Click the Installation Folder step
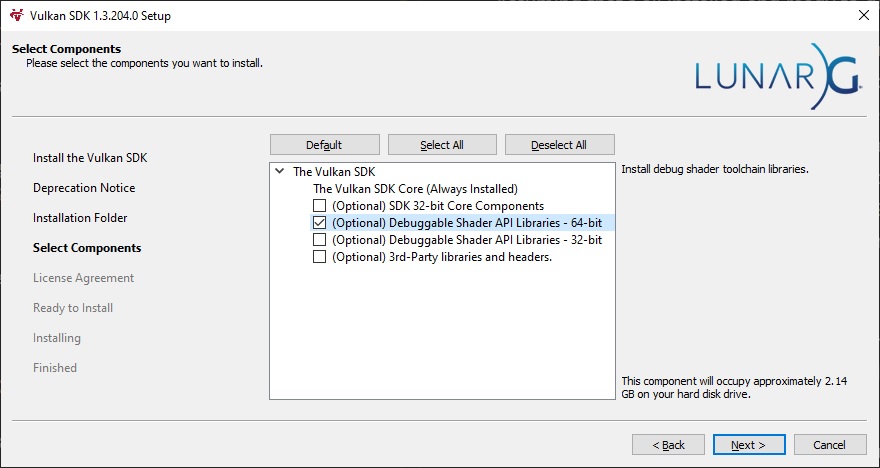The width and height of the screenshot is (880, 468). click(80, 218)
